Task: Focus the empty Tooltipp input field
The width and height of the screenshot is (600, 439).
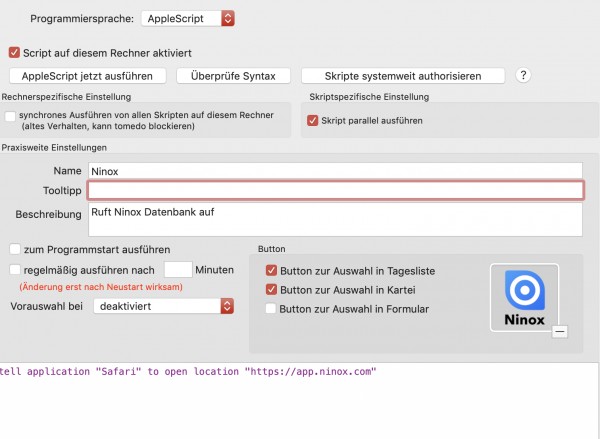Action: pyautogui.click(x=335, y=191)
